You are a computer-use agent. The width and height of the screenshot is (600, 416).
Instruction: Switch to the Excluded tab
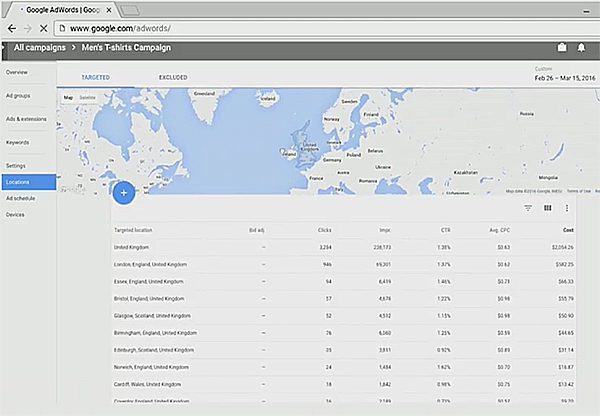click(x=173, y=77)
